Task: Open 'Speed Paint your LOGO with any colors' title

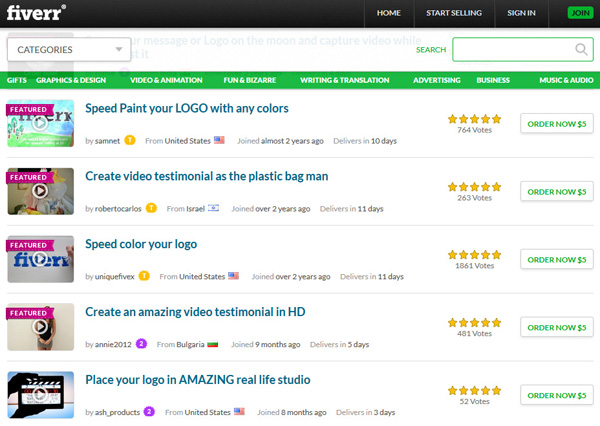Action: [x=187, y=108]
